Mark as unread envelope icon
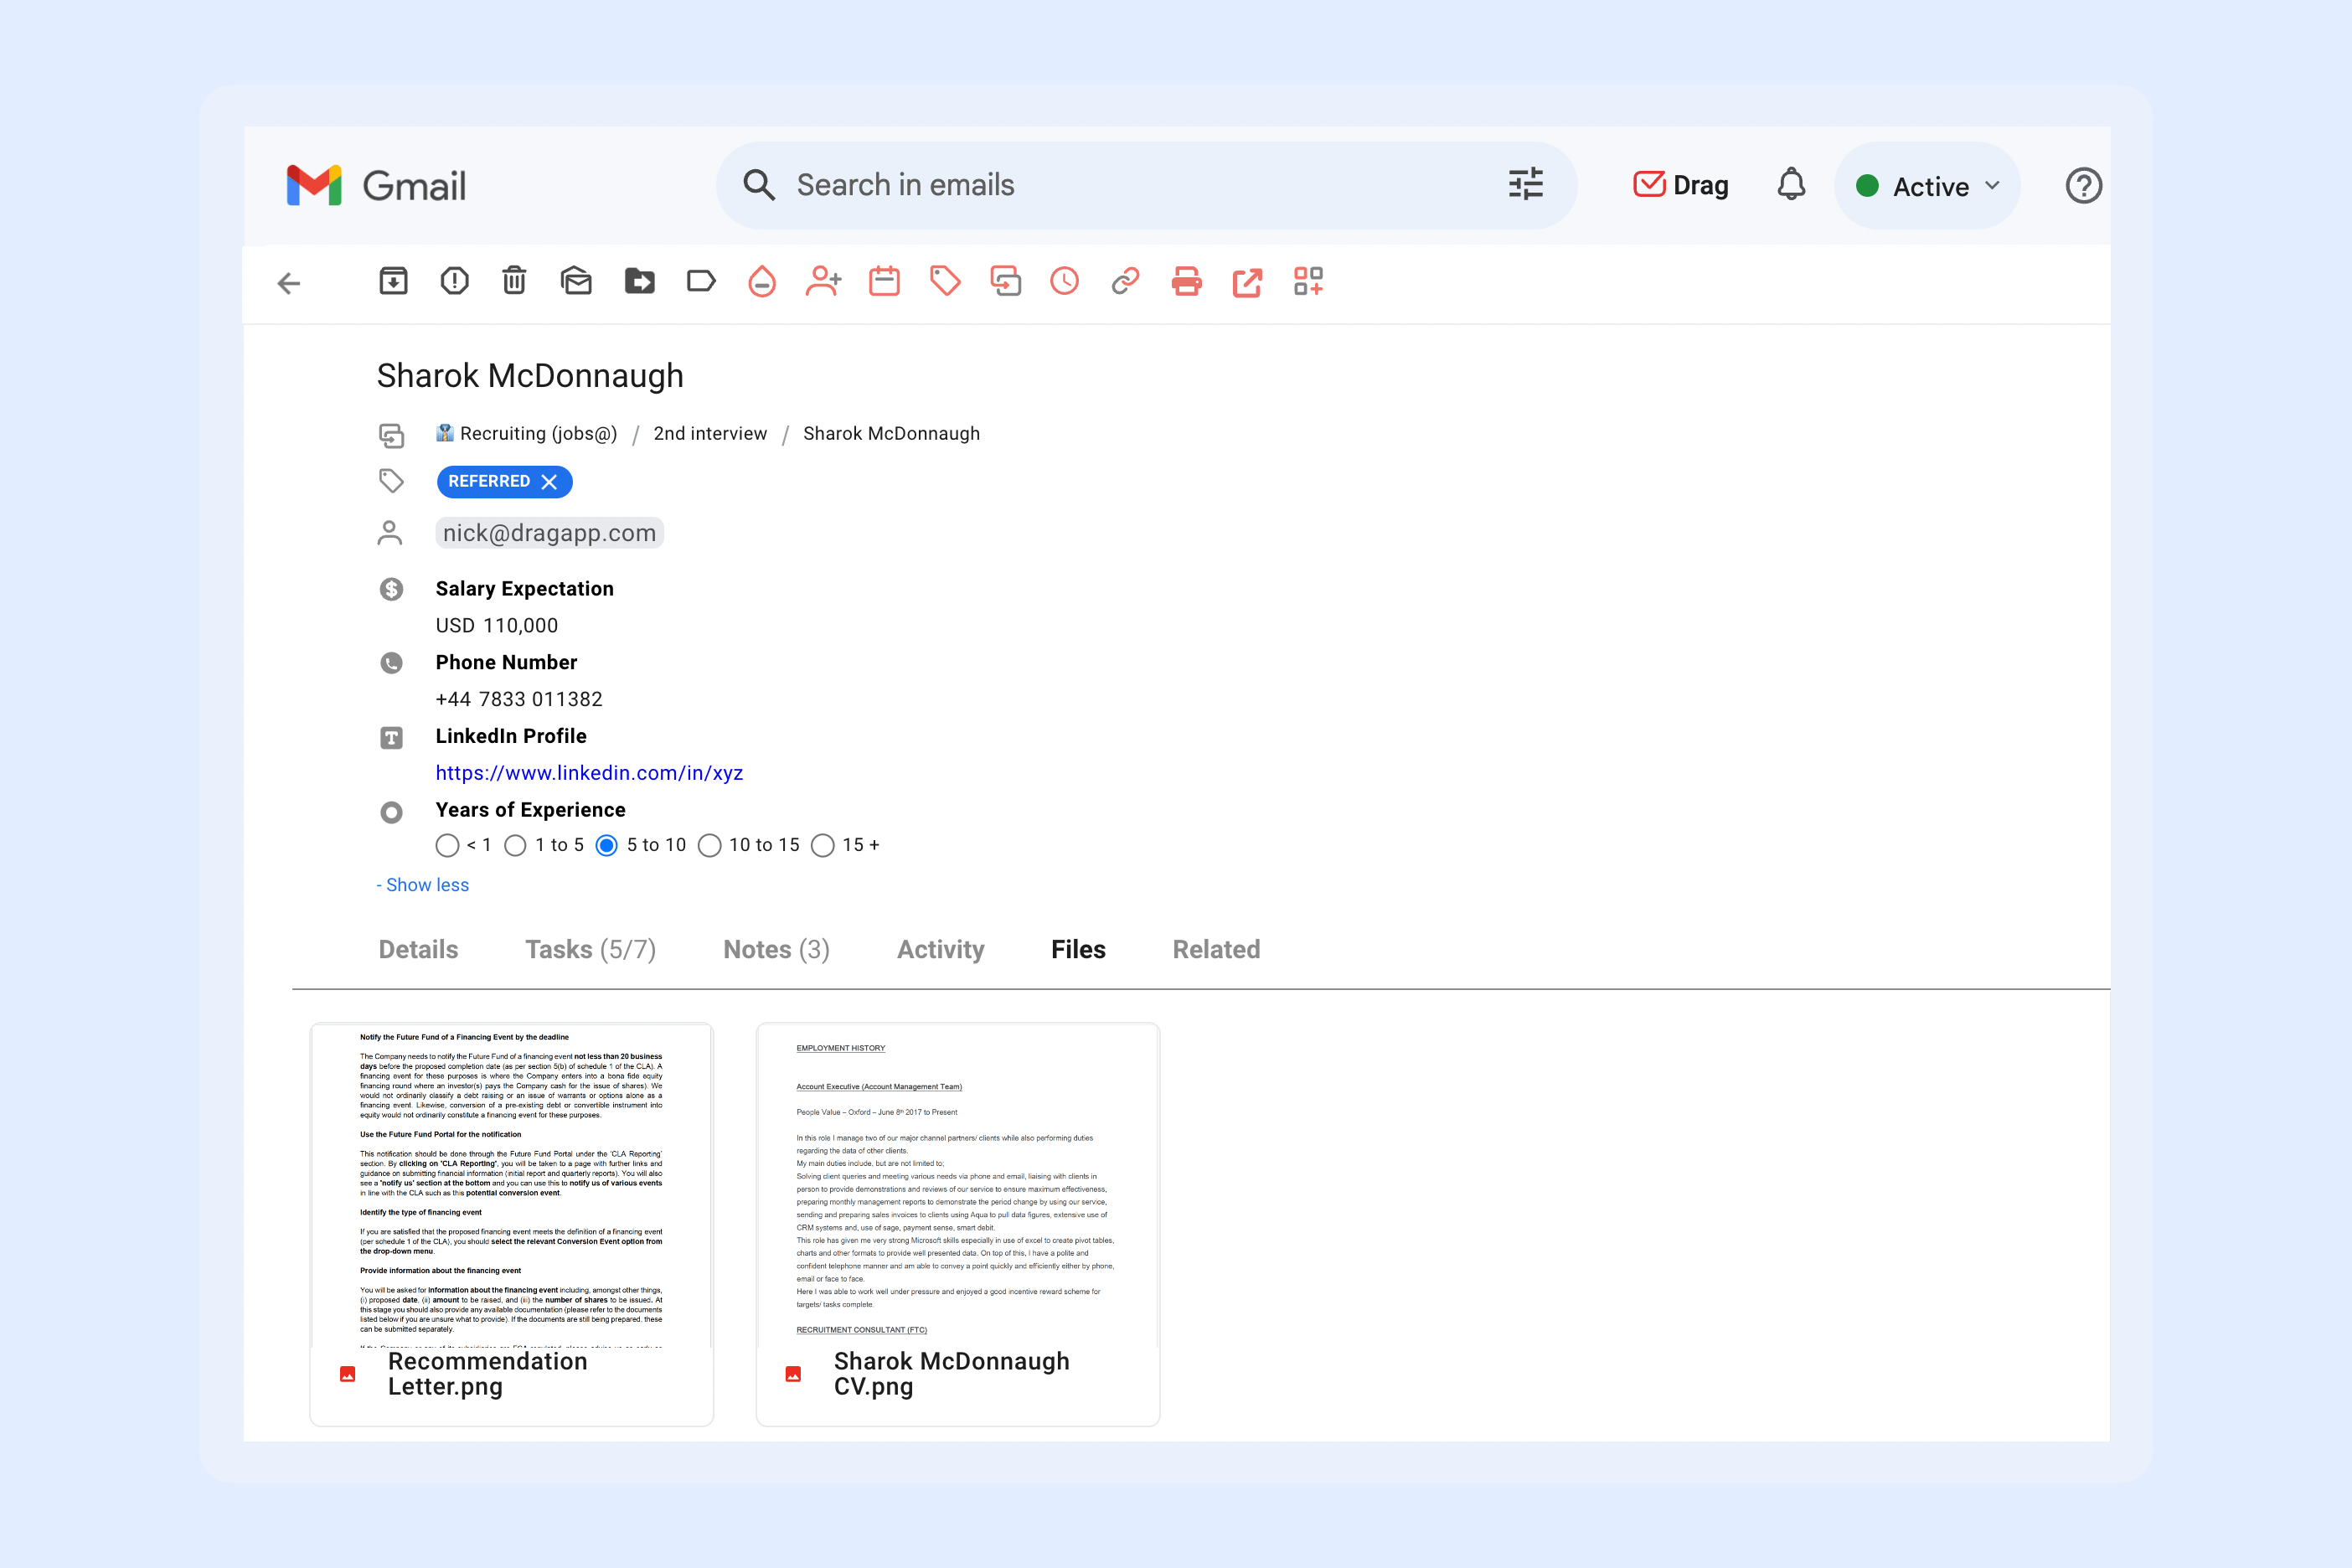 (x=576, y=281)
